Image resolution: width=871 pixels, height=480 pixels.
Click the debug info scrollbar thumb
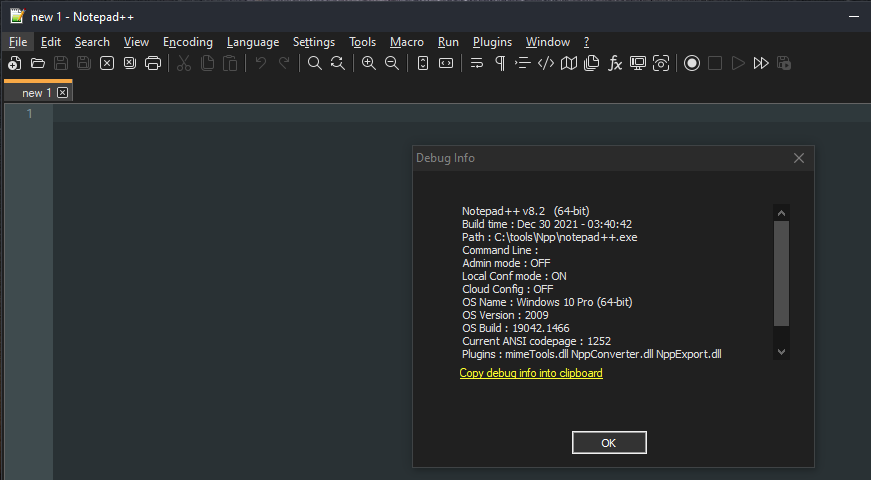782,273
